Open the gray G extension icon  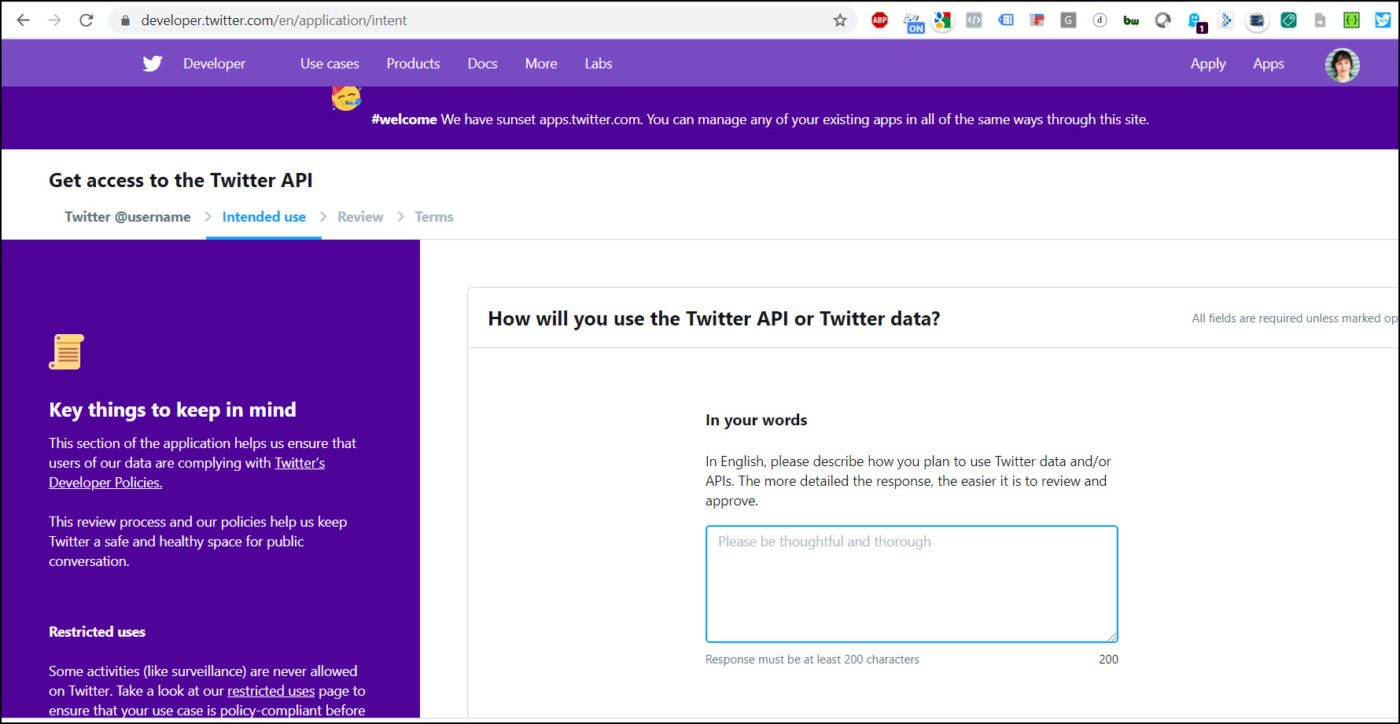click(x=1068, y=20)
